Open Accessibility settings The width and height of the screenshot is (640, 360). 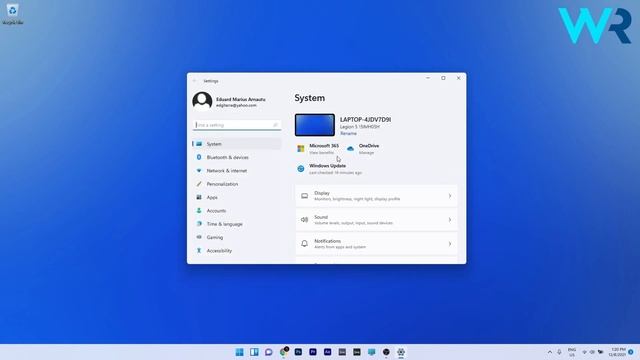237,251
